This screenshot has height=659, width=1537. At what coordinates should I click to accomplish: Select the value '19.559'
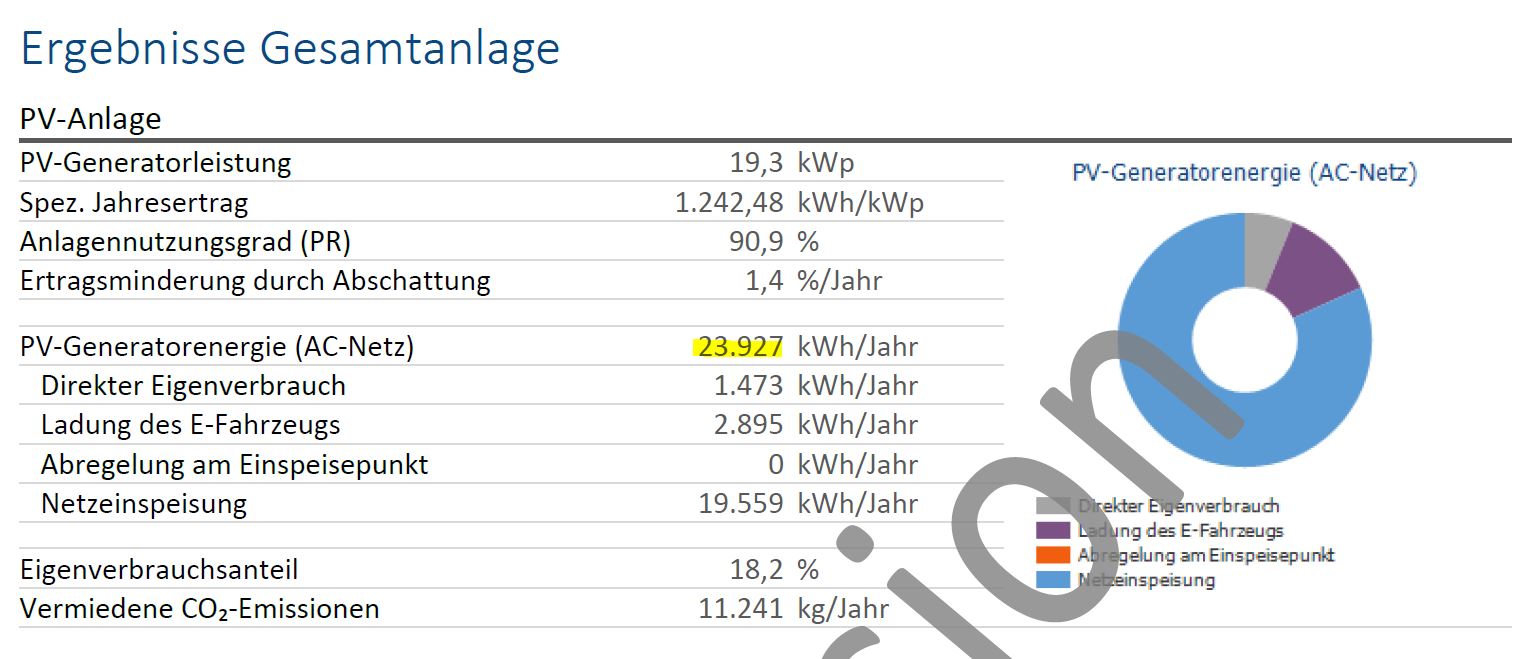(740, 503)
